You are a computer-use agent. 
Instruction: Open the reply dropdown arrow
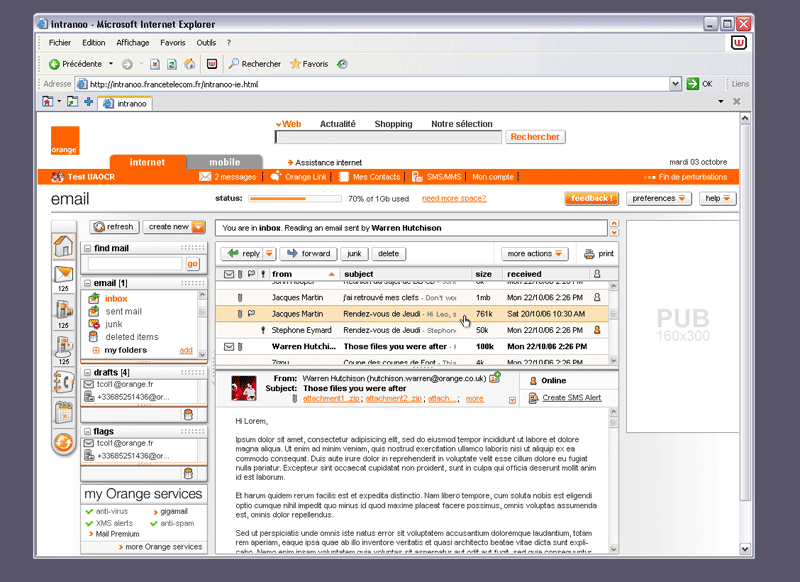(x=269, y=254)
